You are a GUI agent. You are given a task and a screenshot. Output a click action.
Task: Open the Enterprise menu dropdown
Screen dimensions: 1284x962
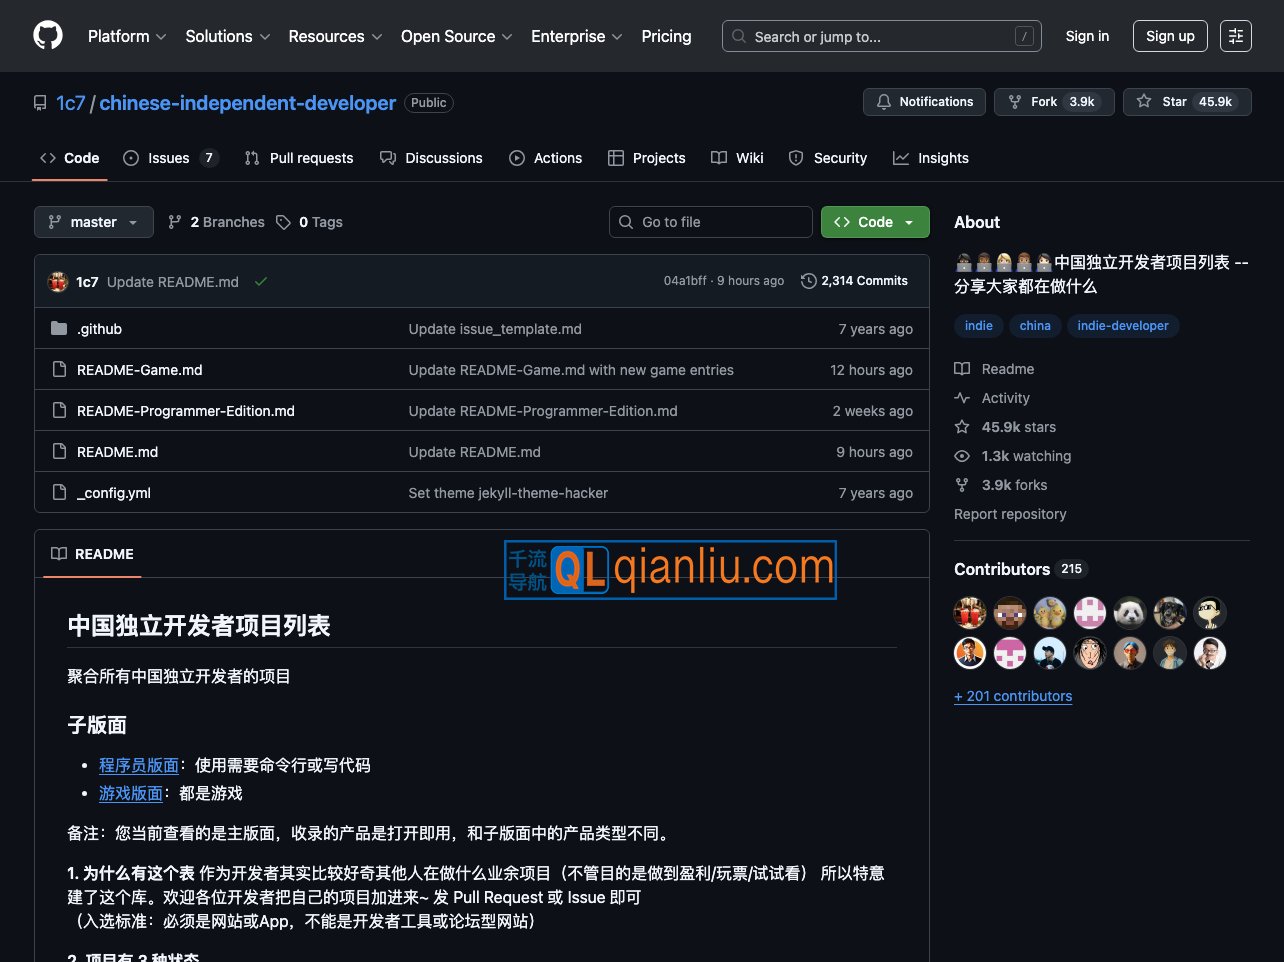coord(576,36)
